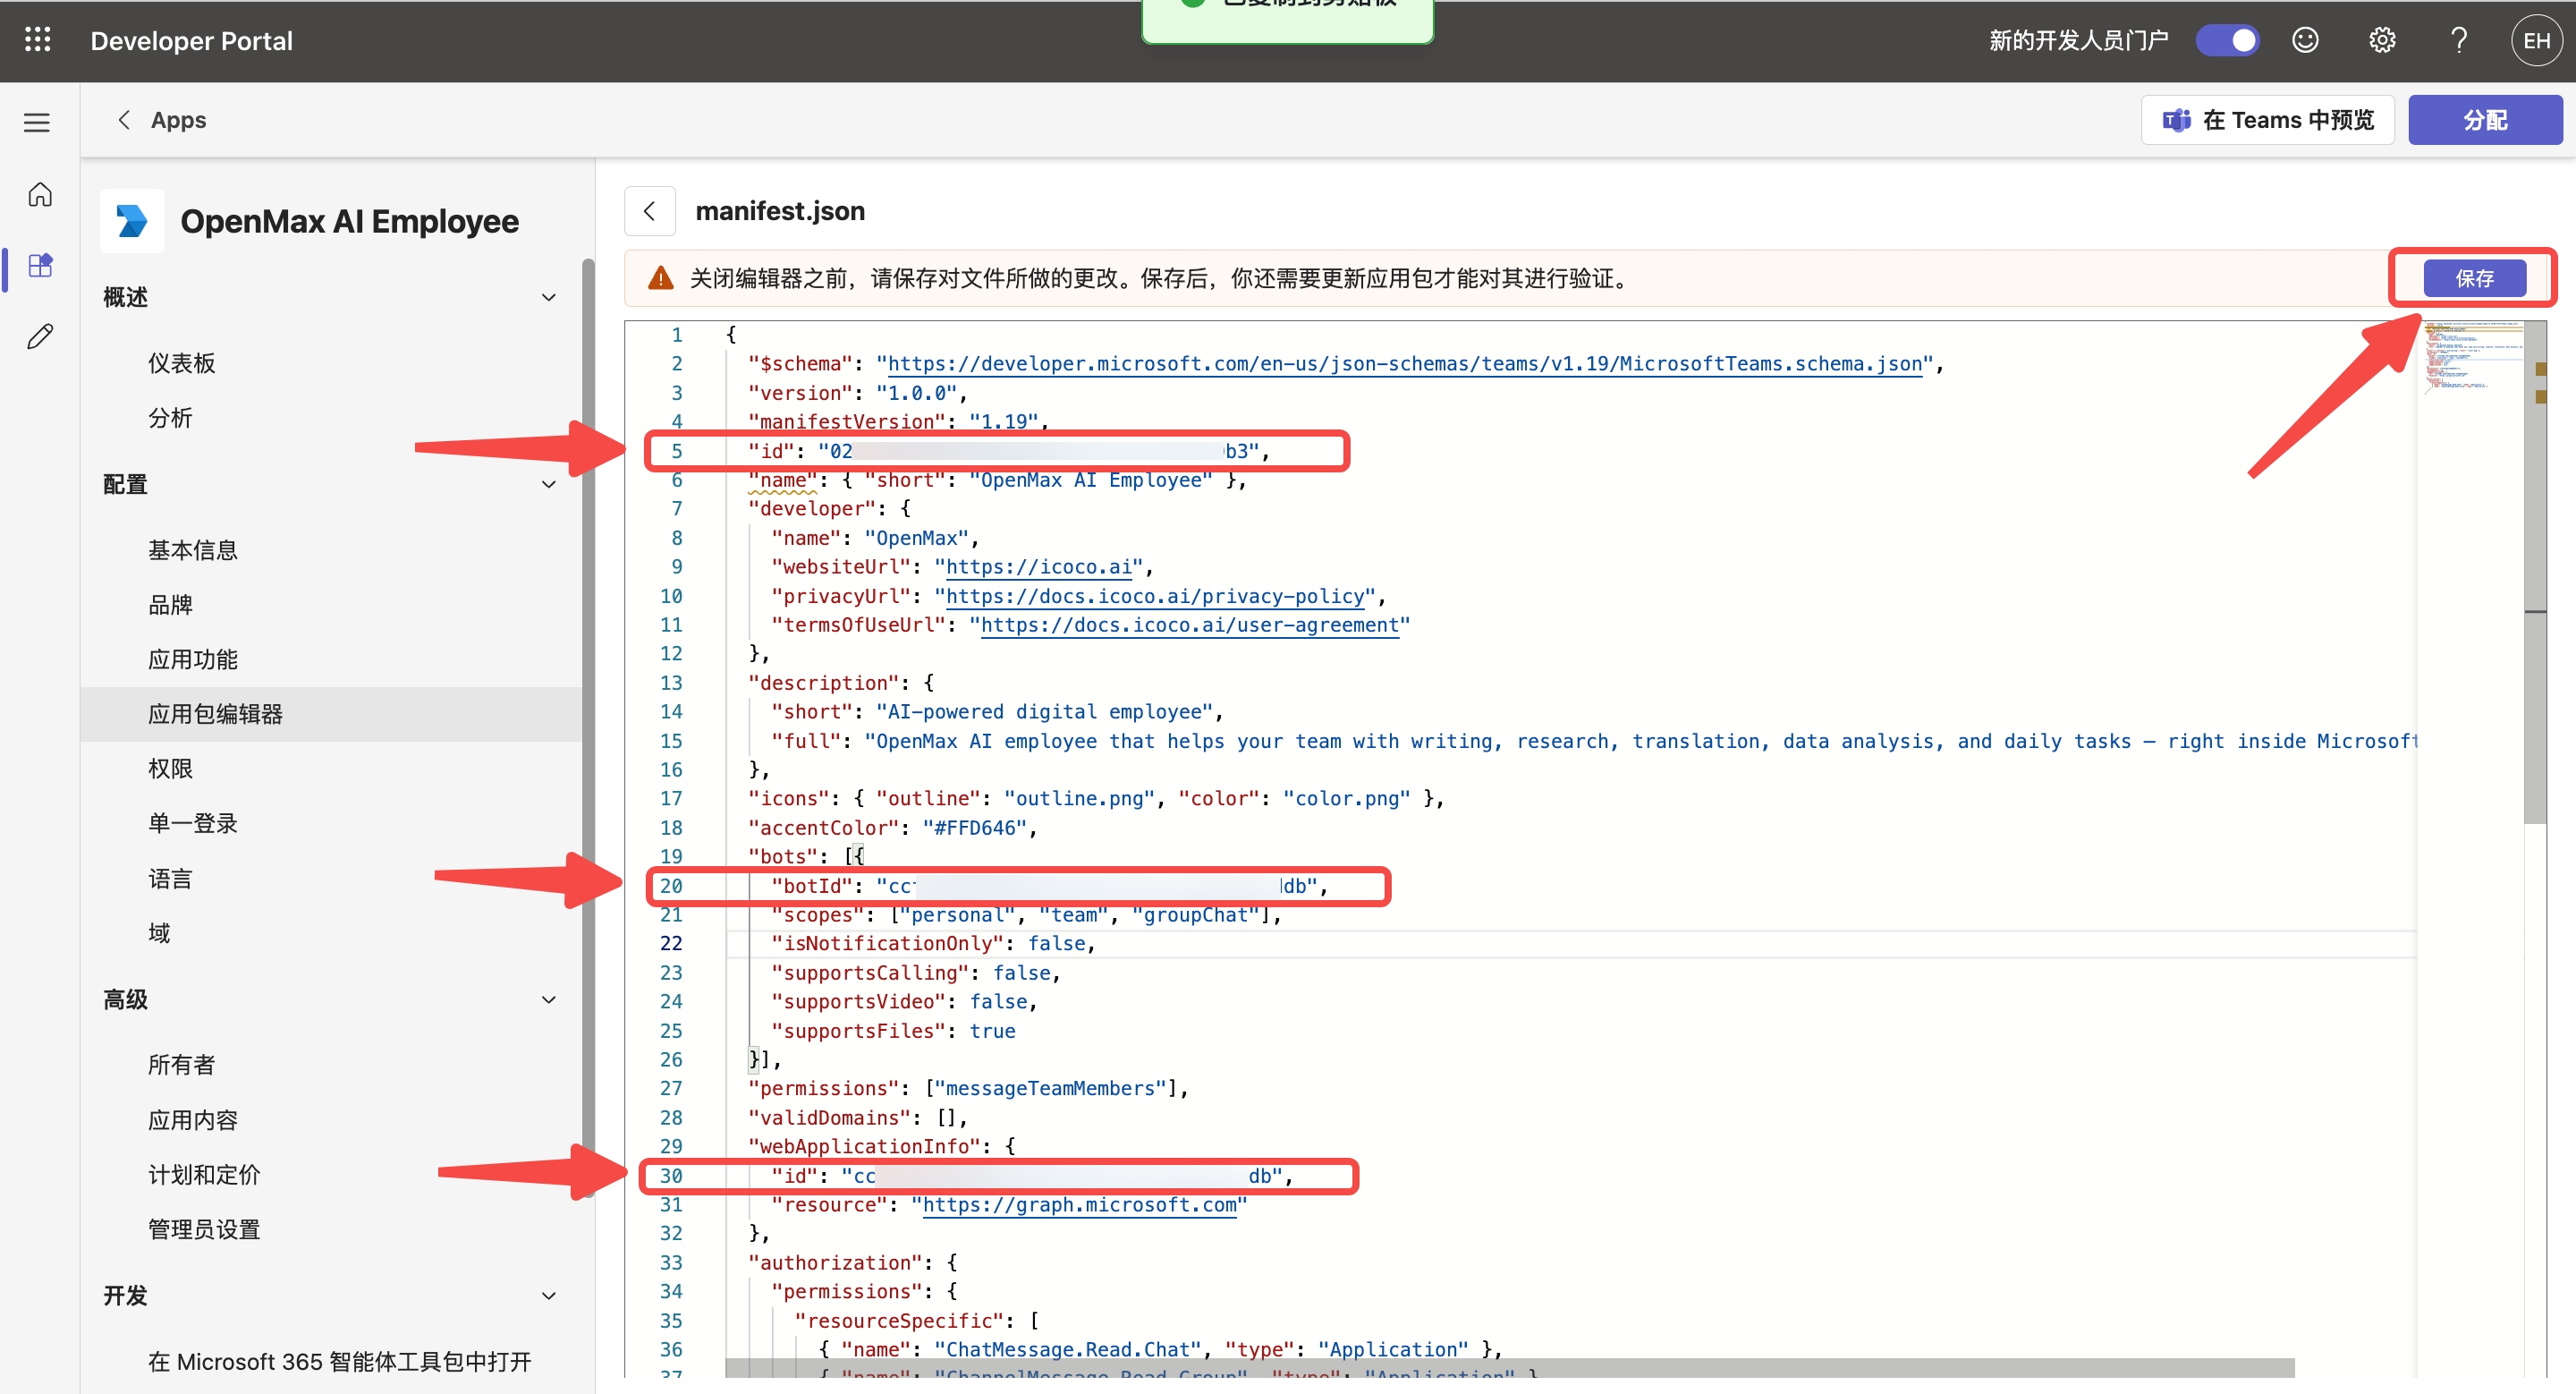This screenshot has height=1394, width=2576.
Task: Open the user-agreement URL link
Action: click(1189, 625)
